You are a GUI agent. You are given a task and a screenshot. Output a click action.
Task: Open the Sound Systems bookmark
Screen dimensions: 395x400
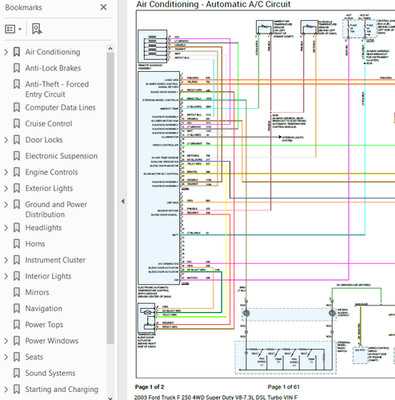pyautogui.click(x=50, y=373)
